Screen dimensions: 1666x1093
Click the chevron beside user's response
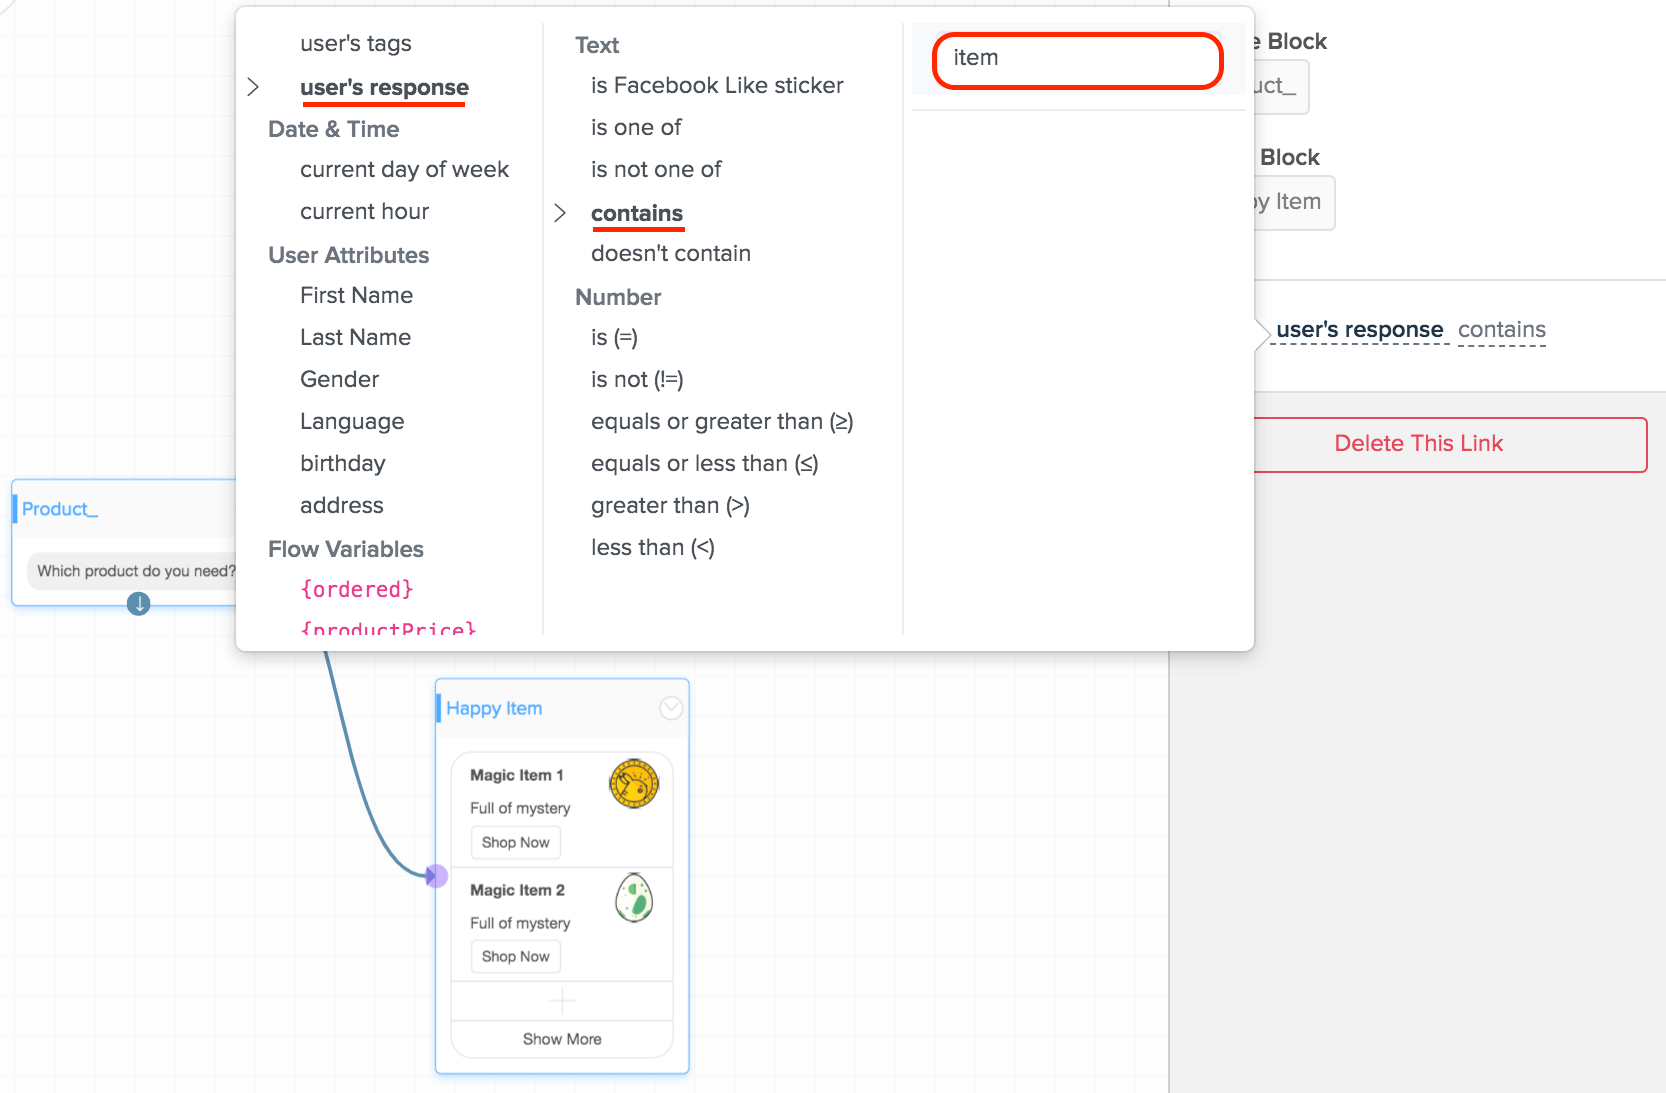point(253,87)
